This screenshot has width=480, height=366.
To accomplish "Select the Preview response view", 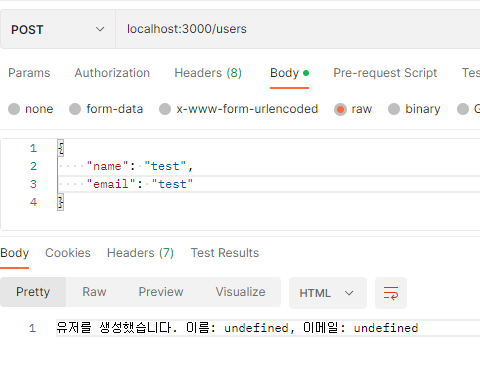I will click(161, 292).
